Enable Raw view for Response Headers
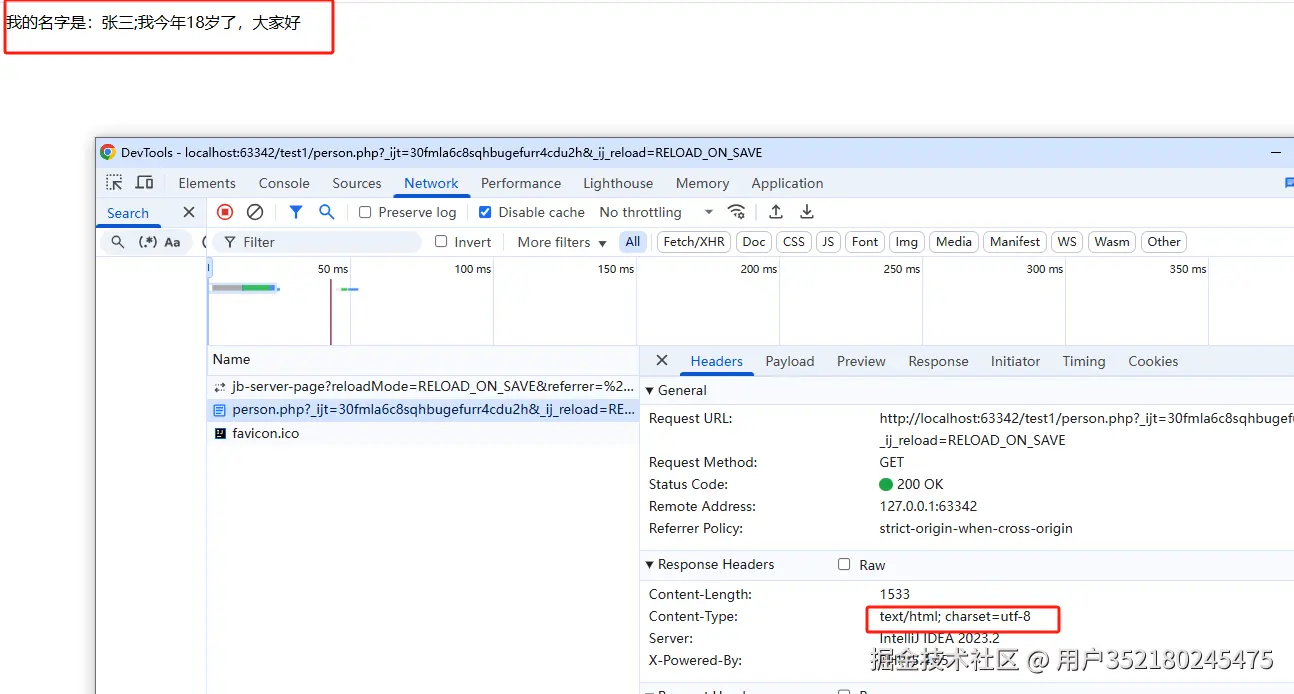Viewport: 1294px width, 694px height. tap(845, 564)
